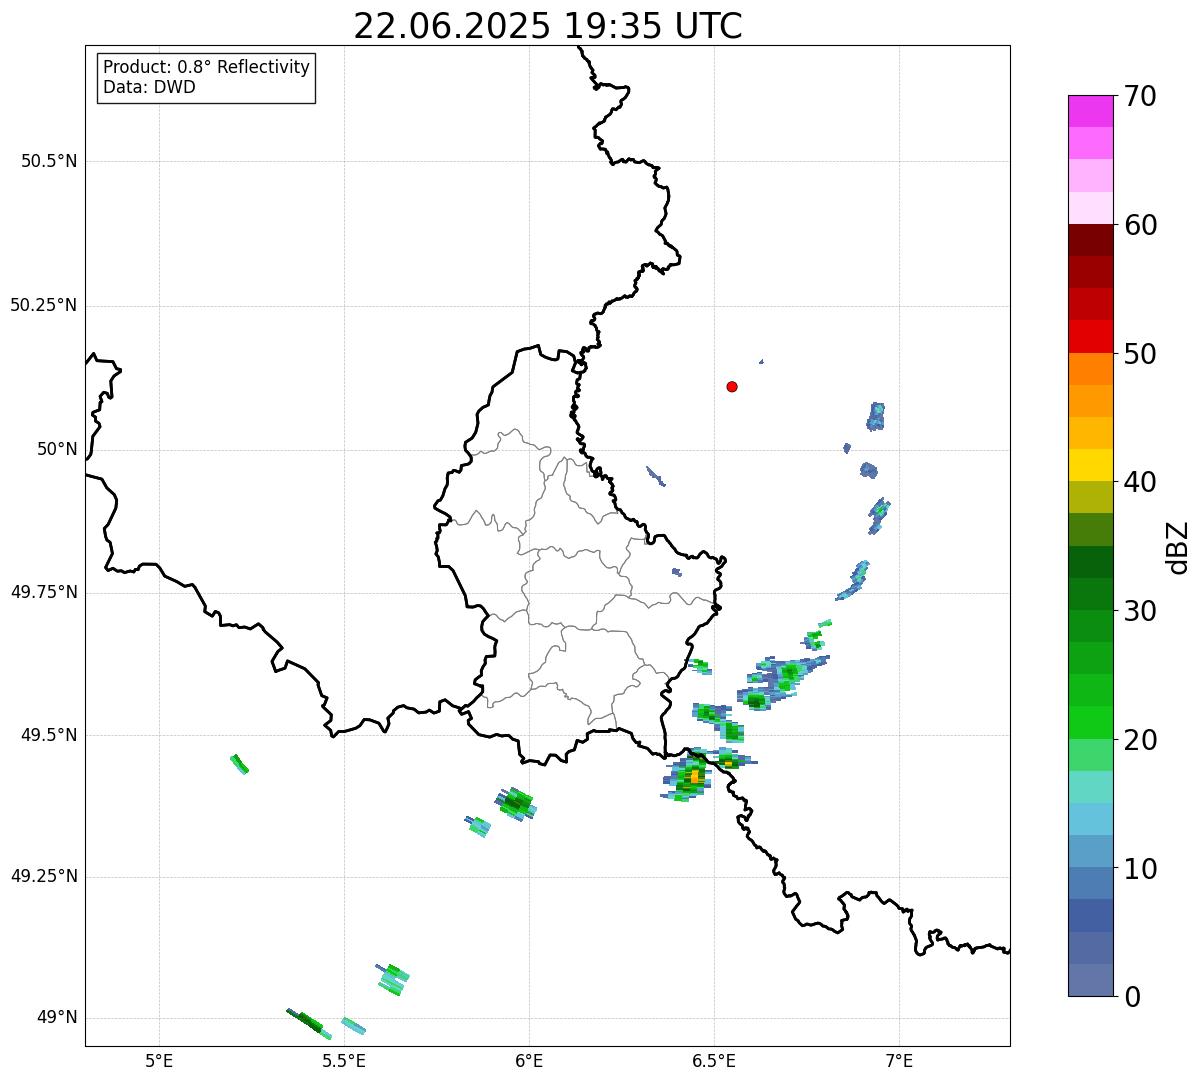The image size is (1202, 1081).
Task: Click the latitude label "49.5°N"
Action: point(49,735)
